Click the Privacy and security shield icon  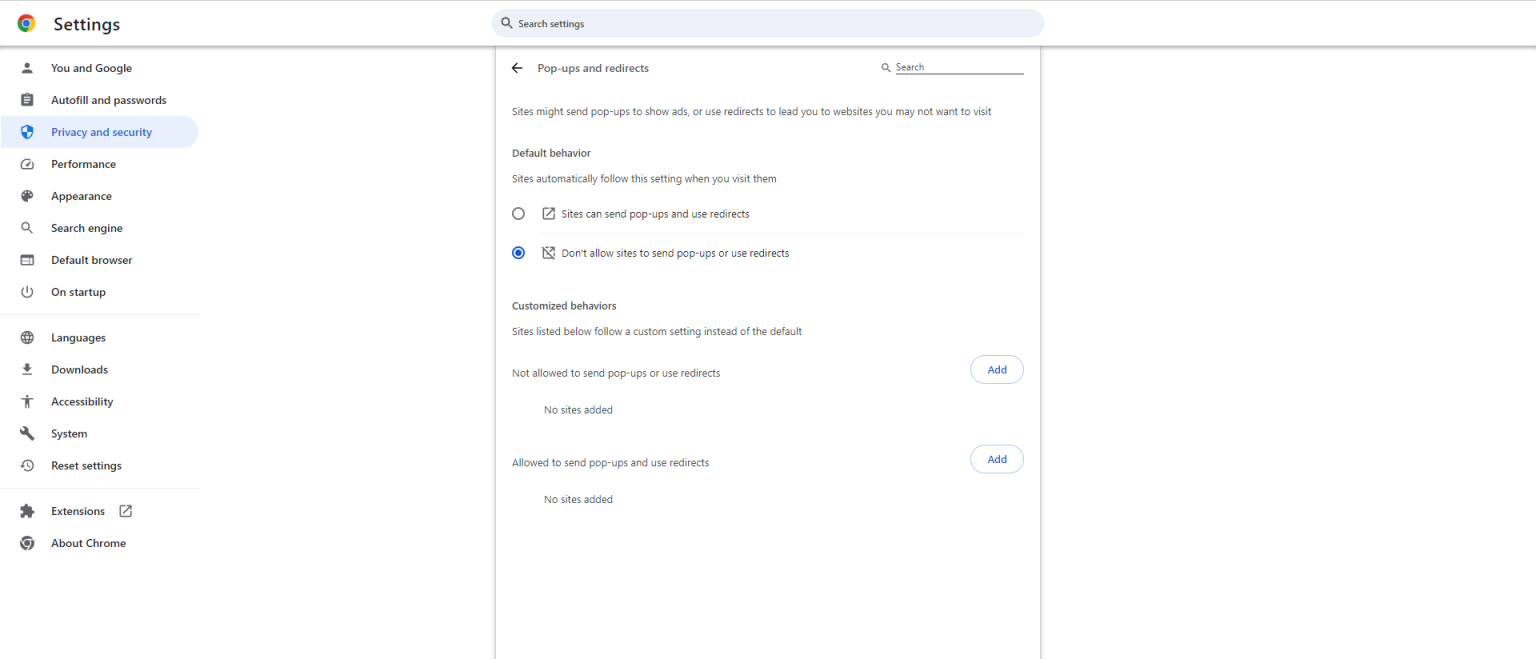coord(27,131)
